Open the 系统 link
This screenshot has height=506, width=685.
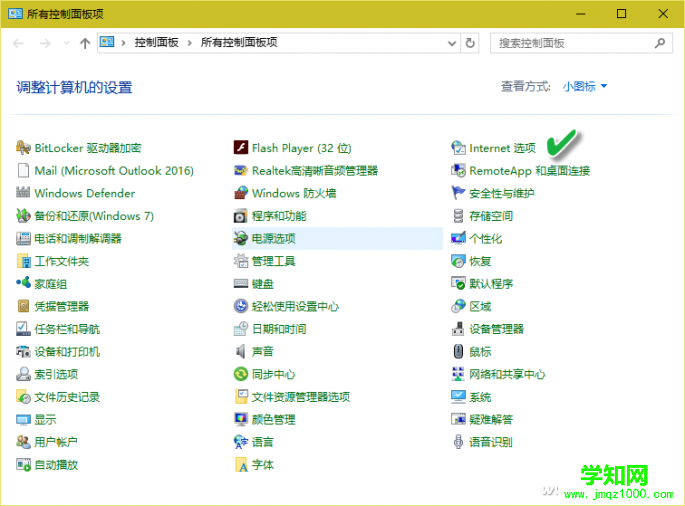tap(480, 397)
